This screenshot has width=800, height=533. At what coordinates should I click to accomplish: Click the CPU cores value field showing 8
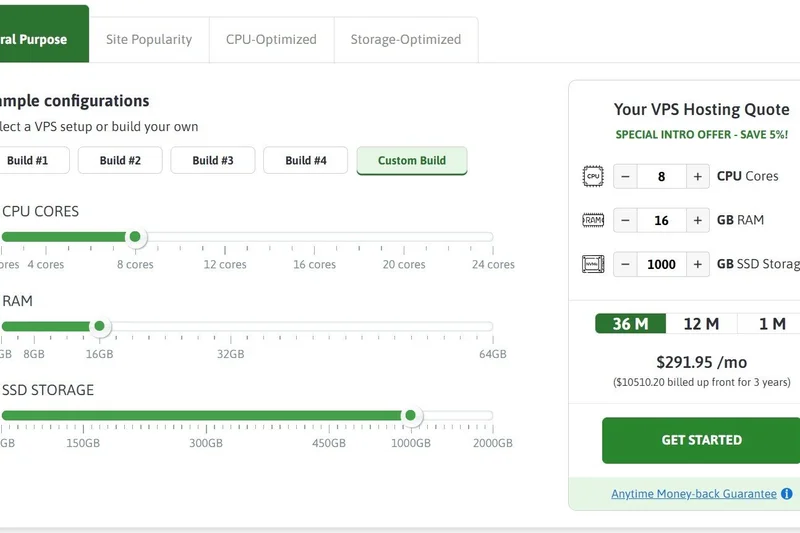point(661,176)
